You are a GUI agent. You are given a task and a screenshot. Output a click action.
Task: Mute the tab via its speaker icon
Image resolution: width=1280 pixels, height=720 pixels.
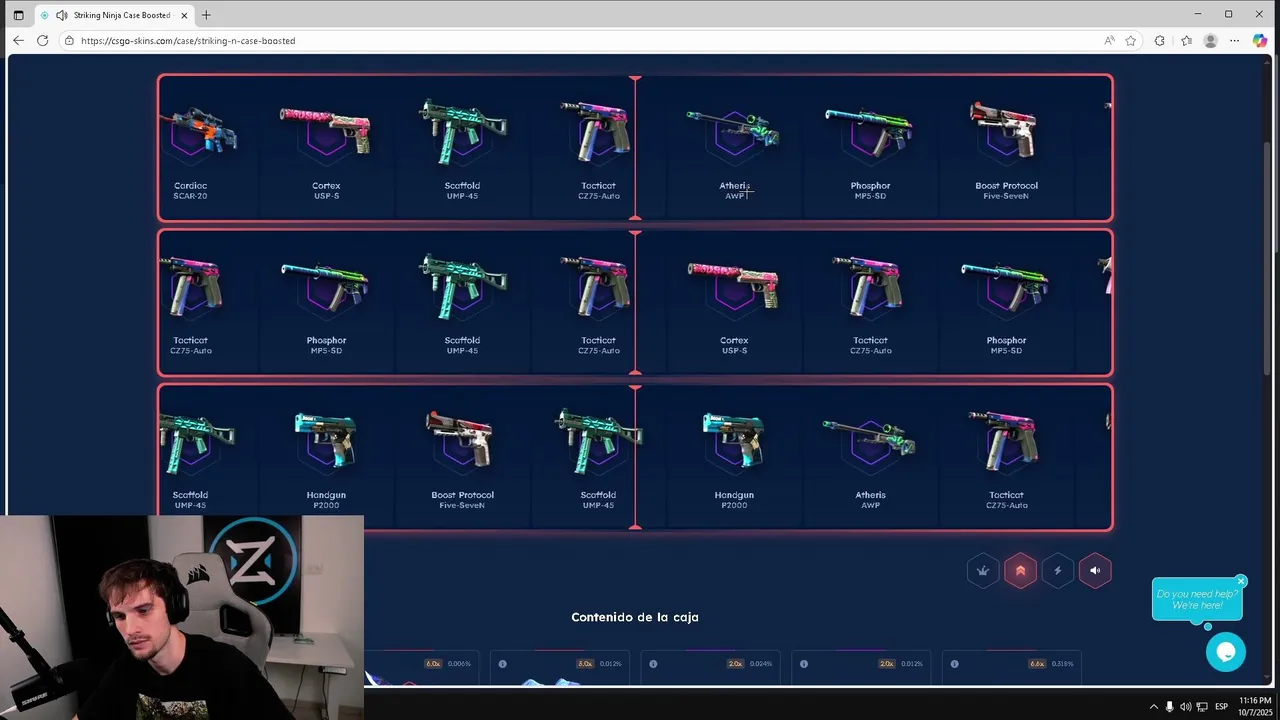tap(62, 15)
